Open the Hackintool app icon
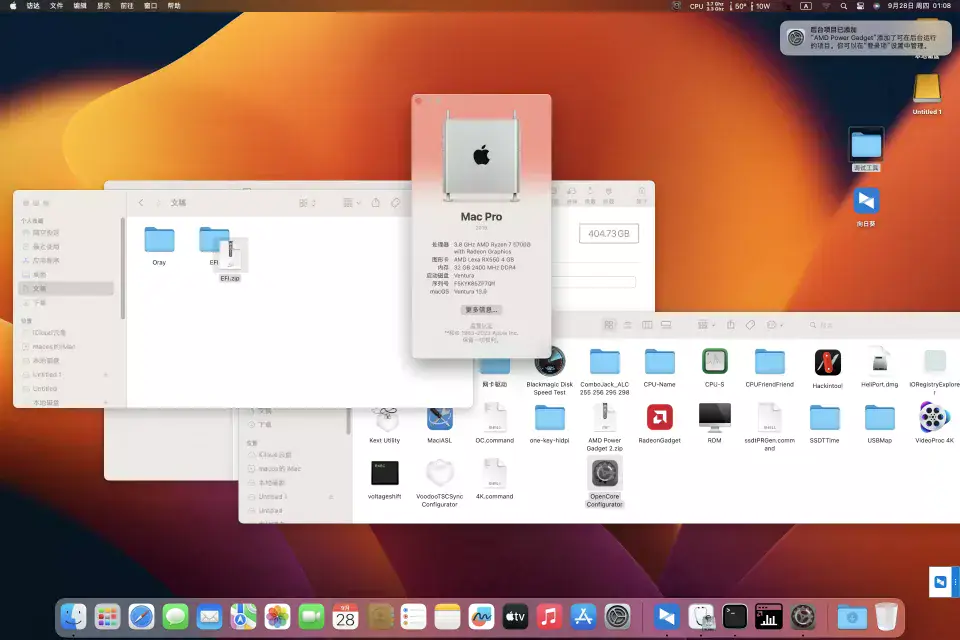 (828, 363)
